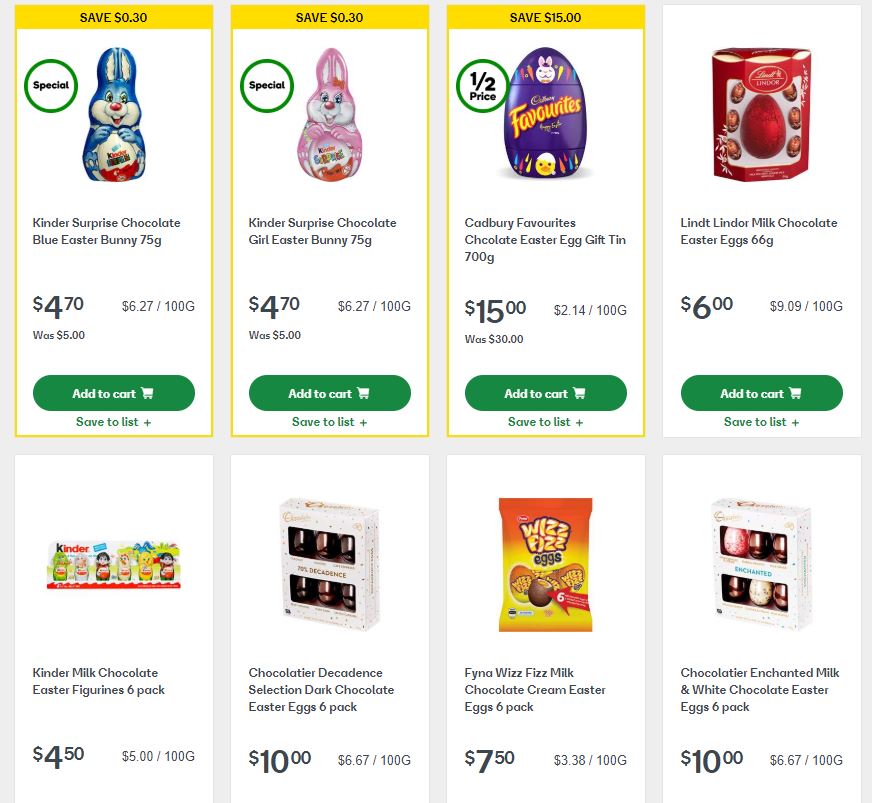Select the Special badge on the Girl Easter Bunny
This screenshot has height=803, width=872.
coord(266,86)
